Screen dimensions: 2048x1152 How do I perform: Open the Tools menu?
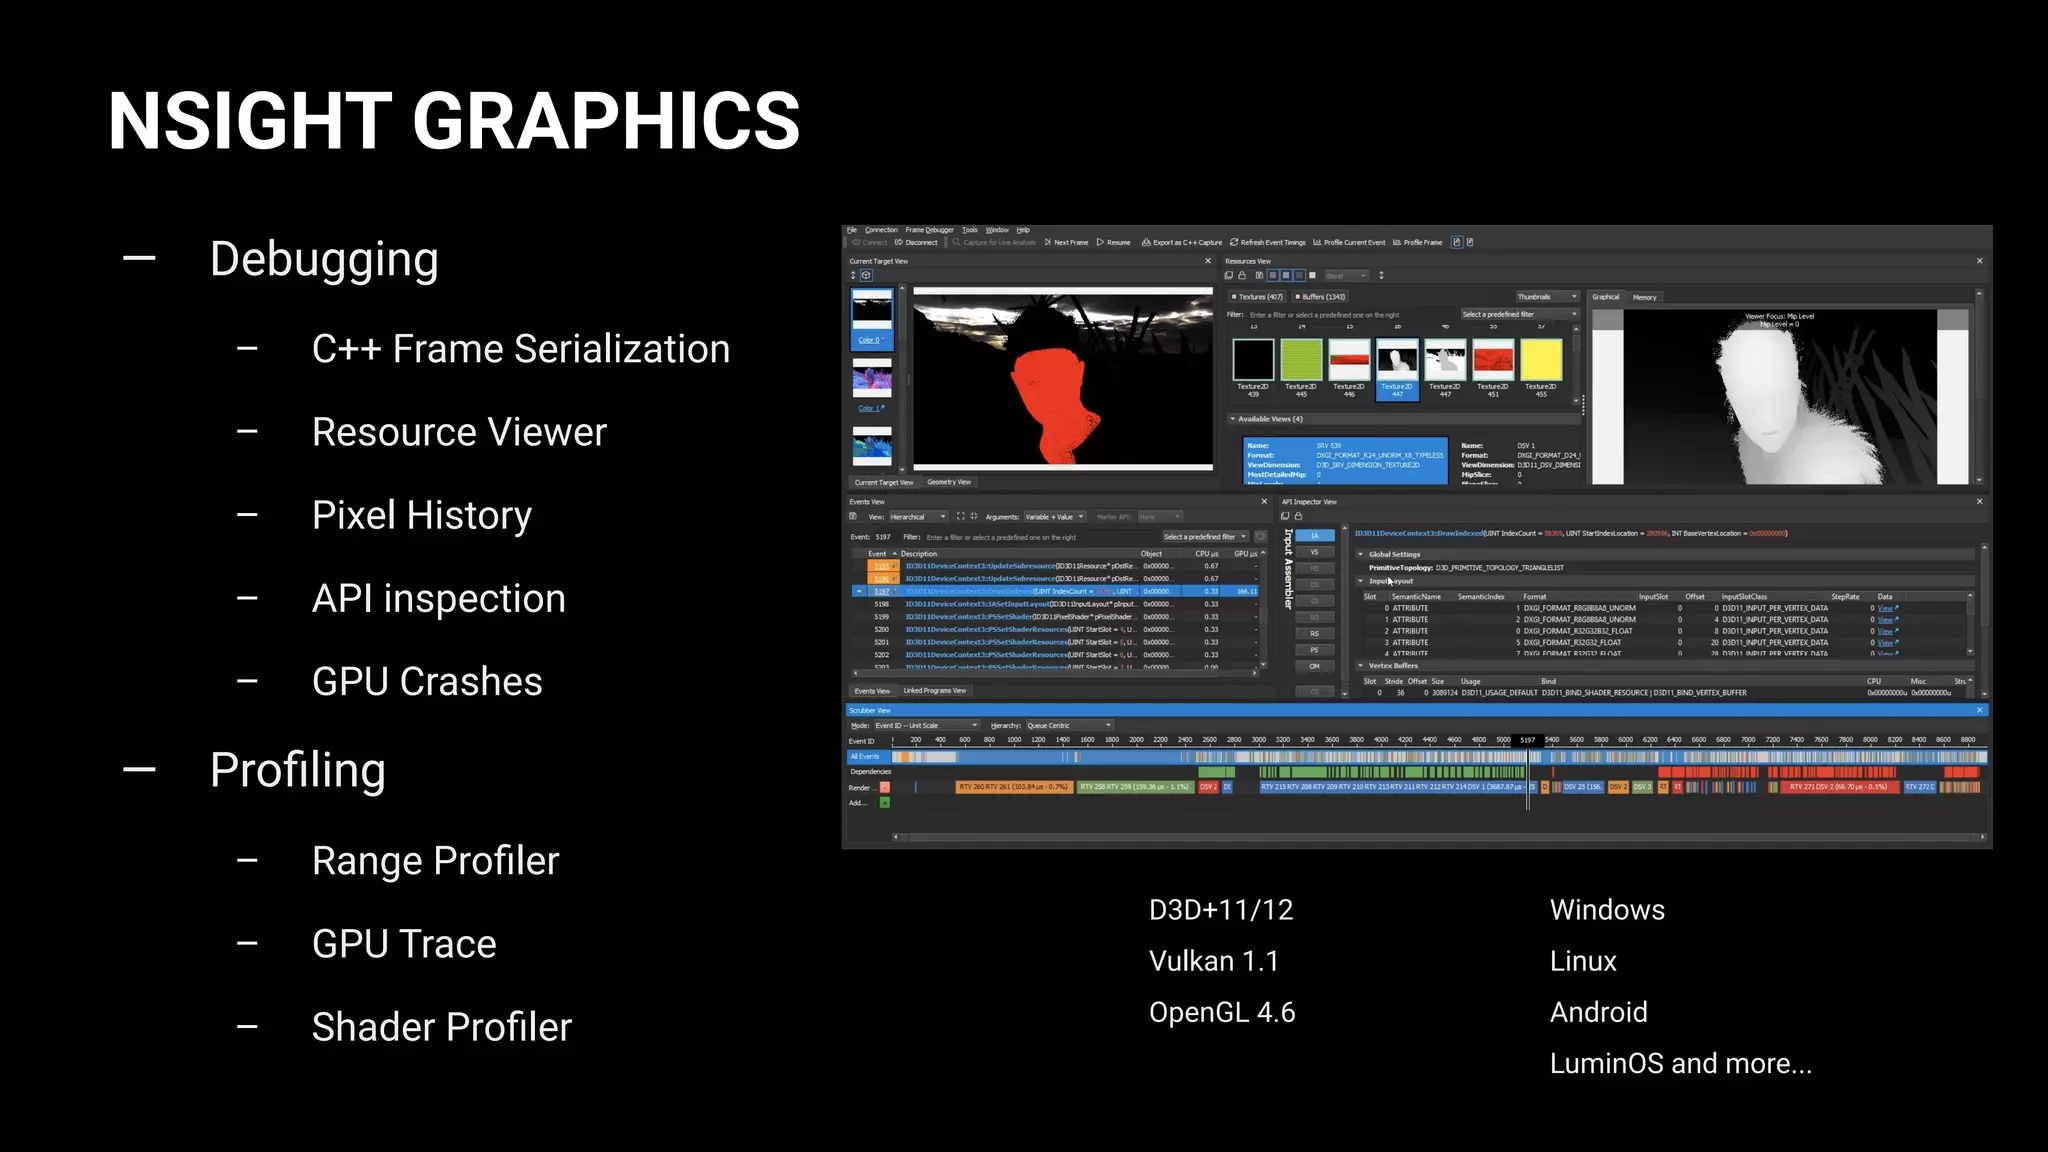click(x=970, y=230)
